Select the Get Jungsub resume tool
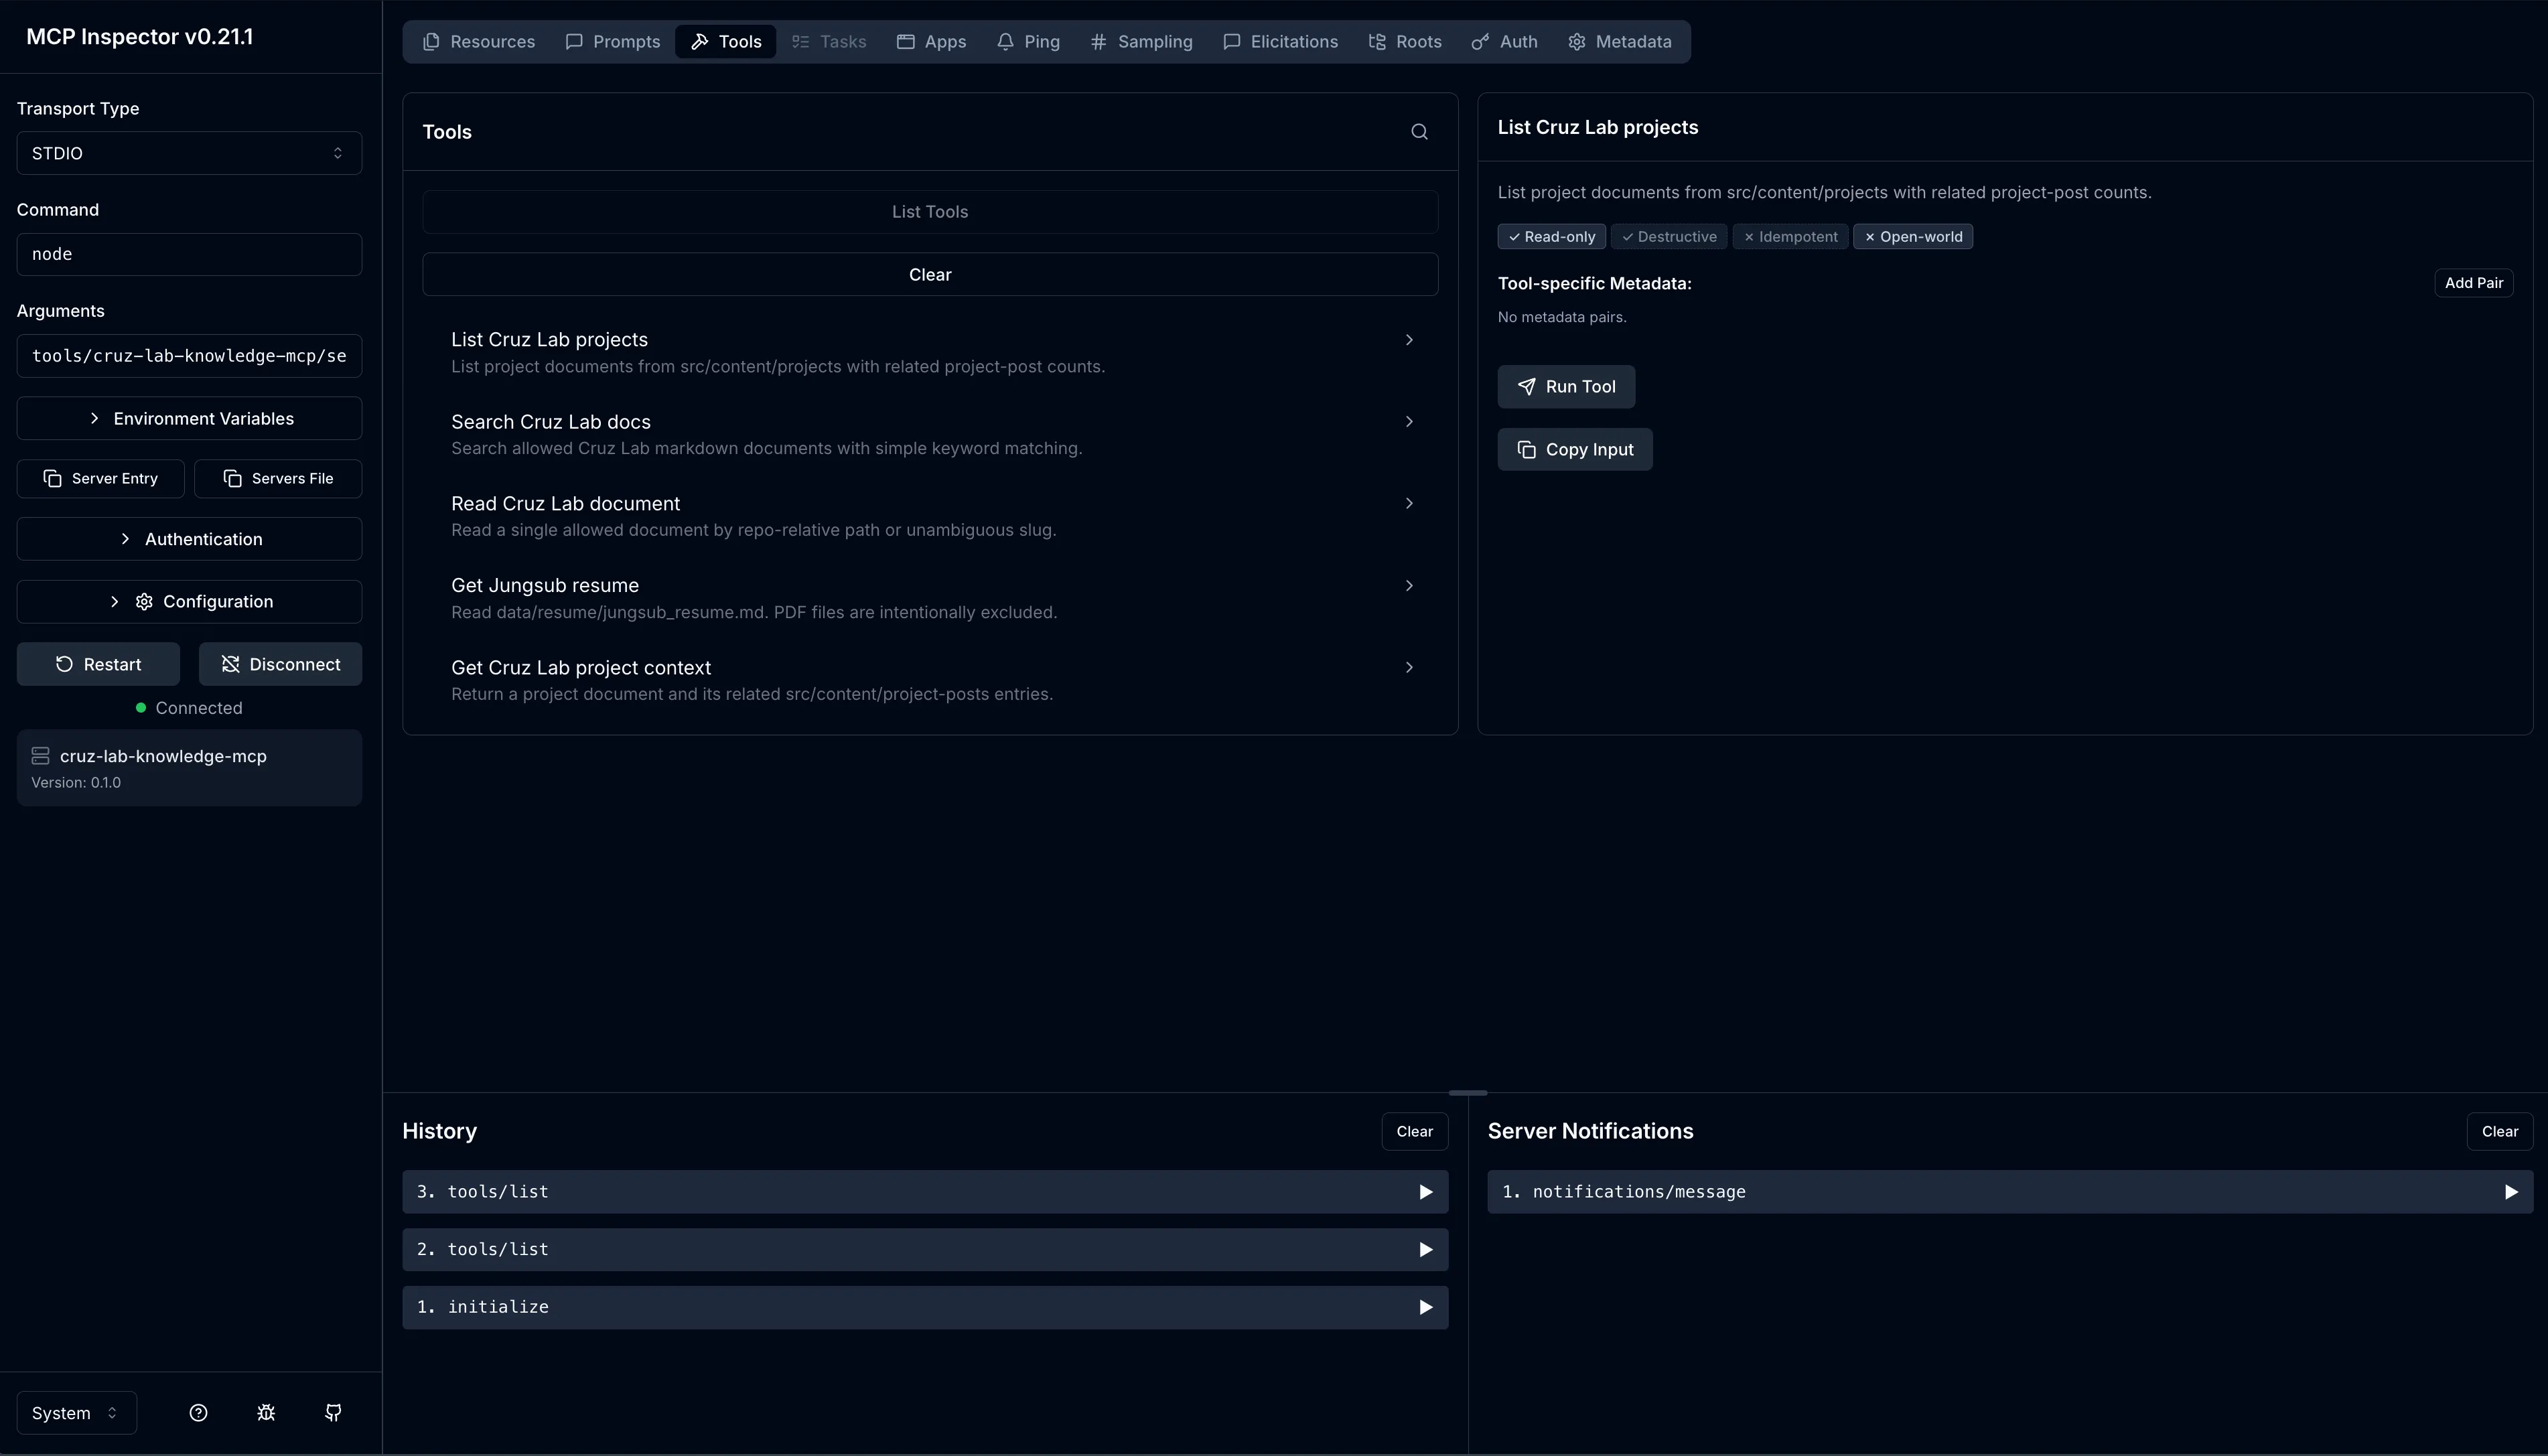This screenshot has width=2548, height=1456. click(x=930, y=598)
